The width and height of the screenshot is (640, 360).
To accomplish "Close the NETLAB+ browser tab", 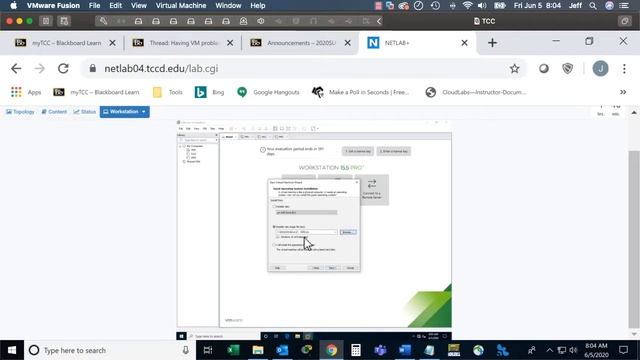I will (464, 43).
